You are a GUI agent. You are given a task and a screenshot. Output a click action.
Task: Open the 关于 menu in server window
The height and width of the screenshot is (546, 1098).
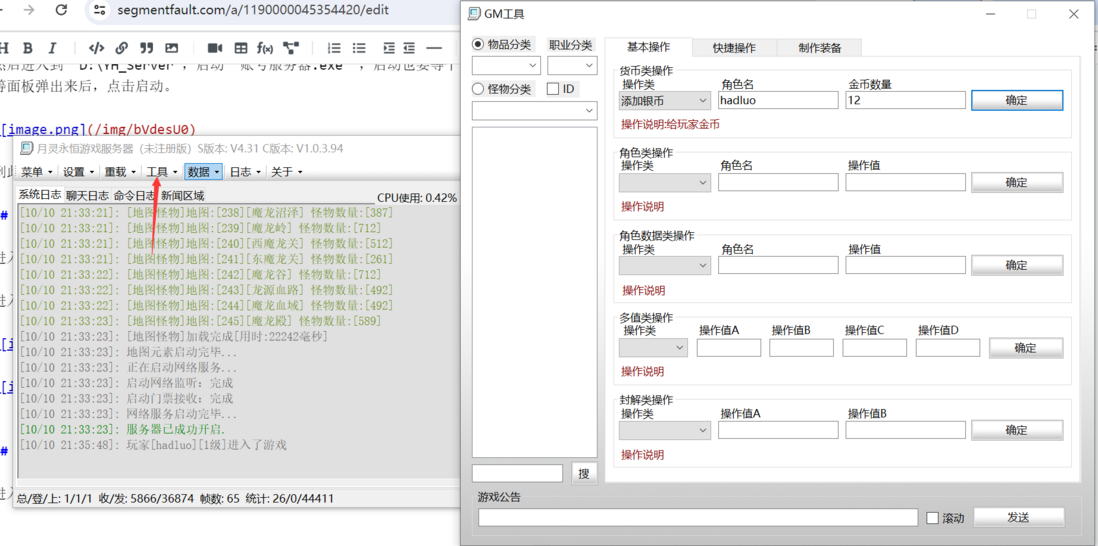[x=287, y=172]
